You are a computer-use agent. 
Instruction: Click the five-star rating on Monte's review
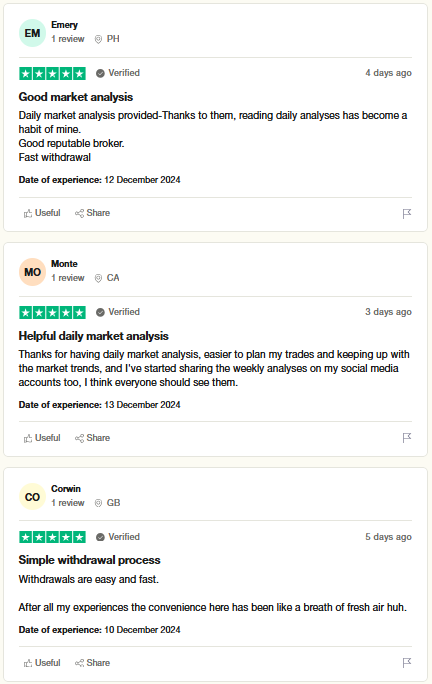(52, 312)
